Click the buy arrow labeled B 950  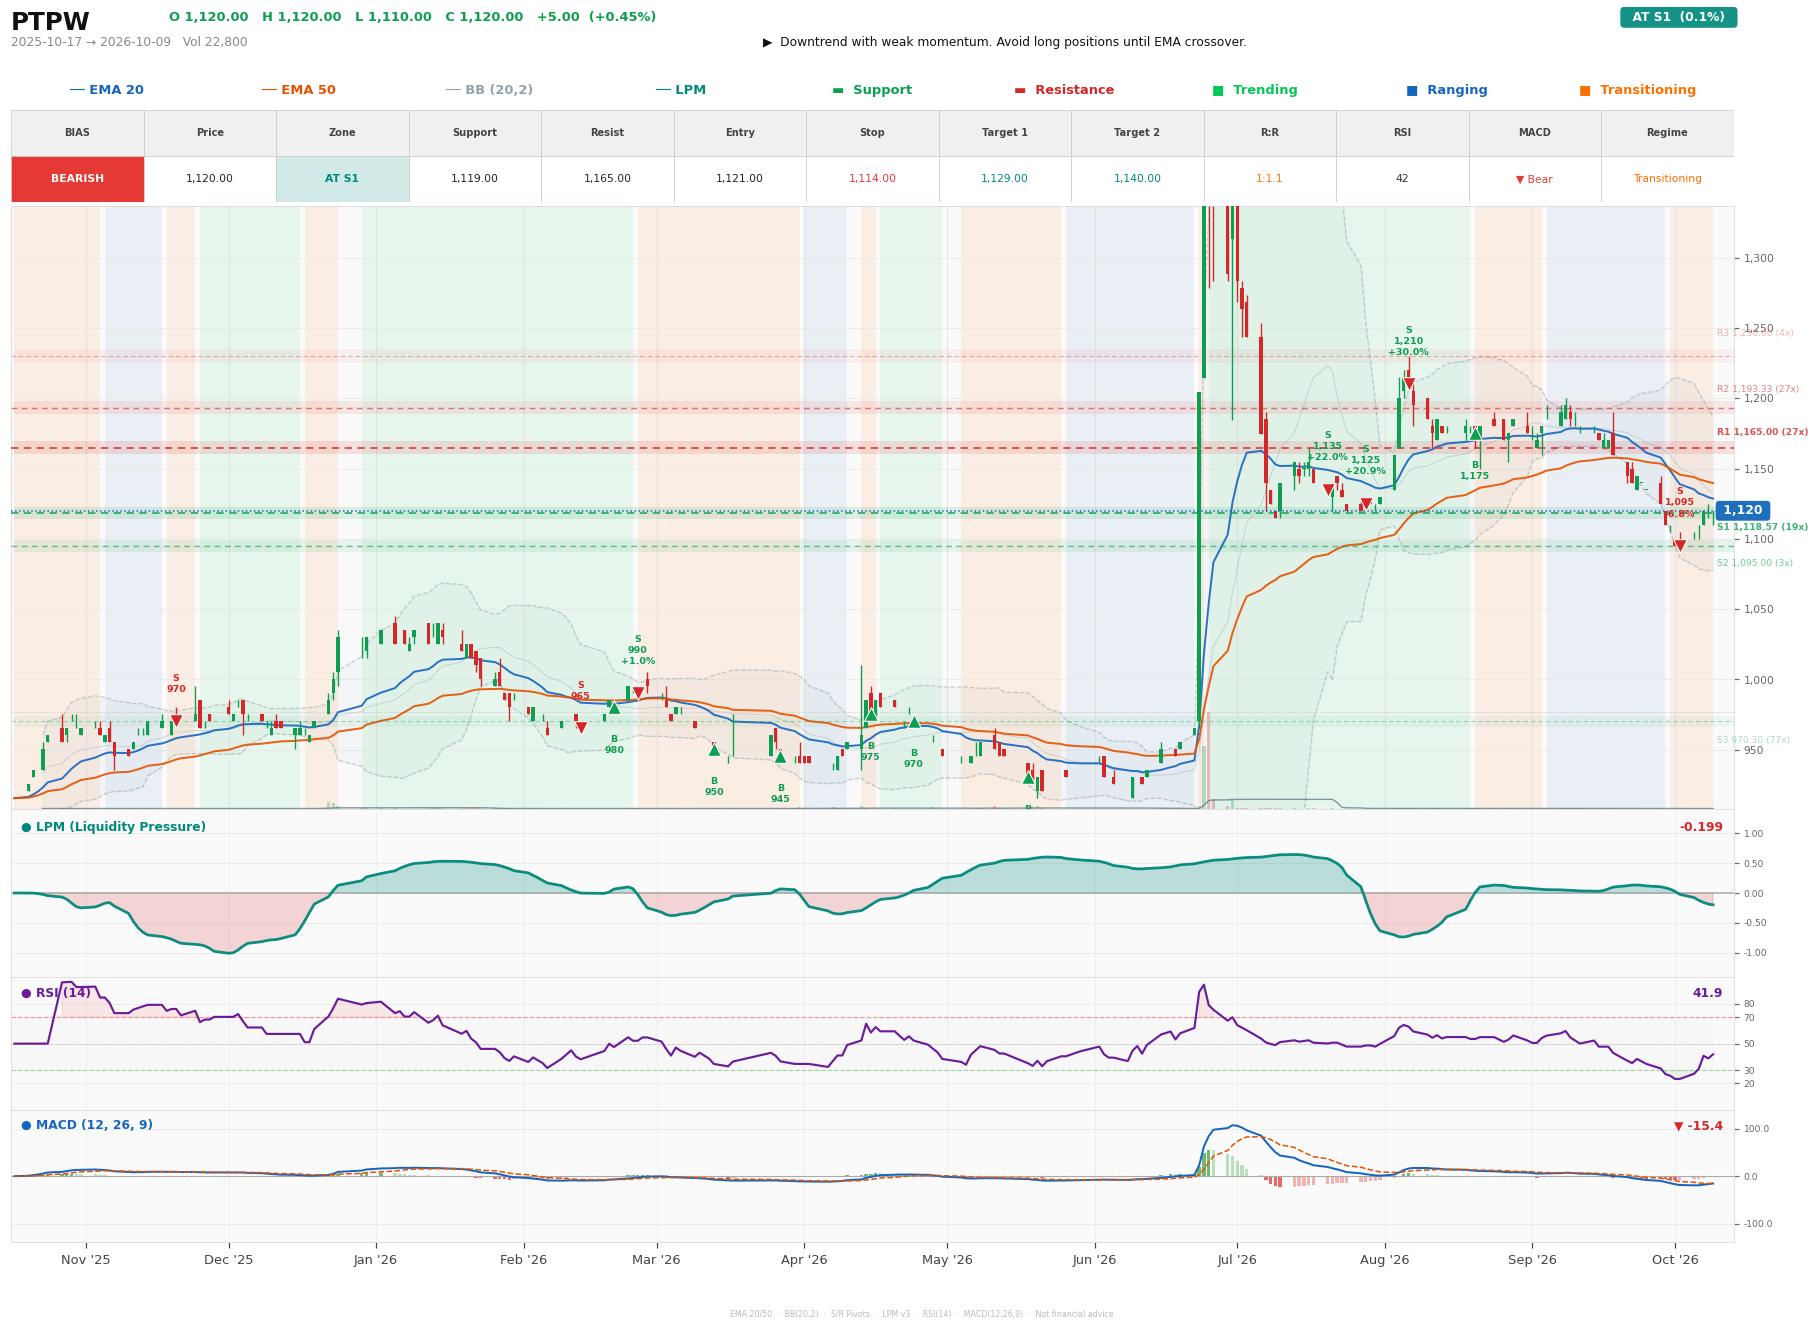[714, 749]
